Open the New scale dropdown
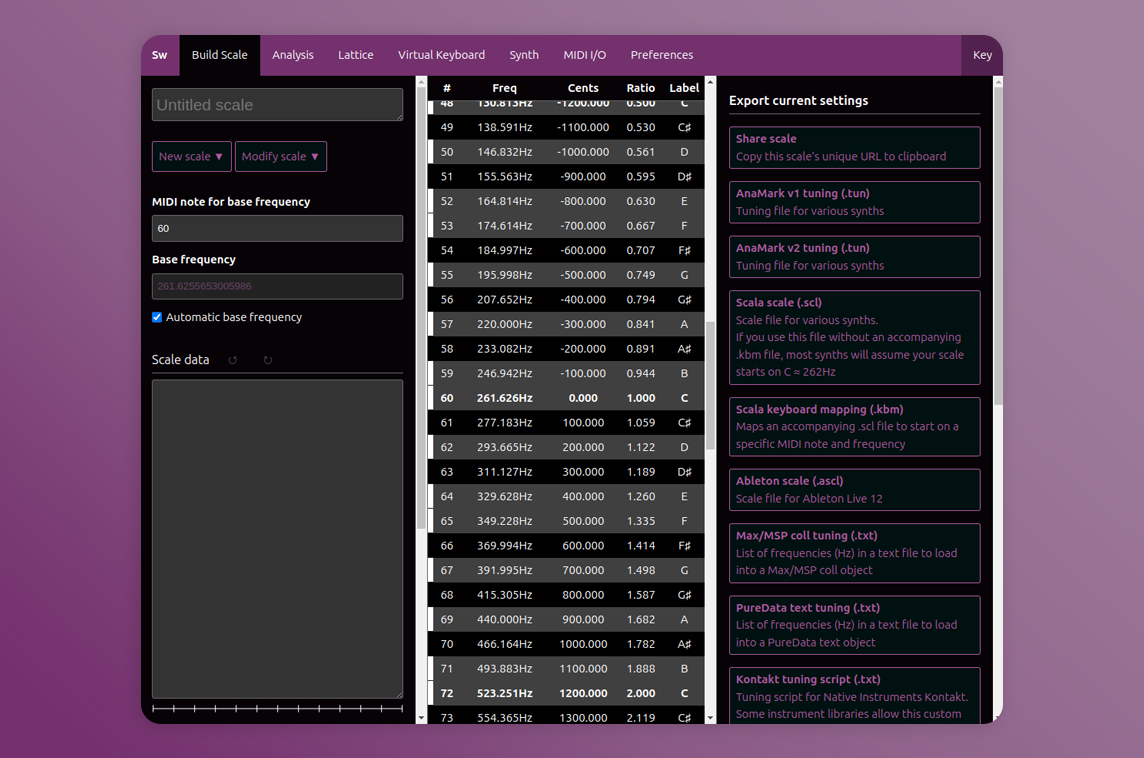 [191, 157]
